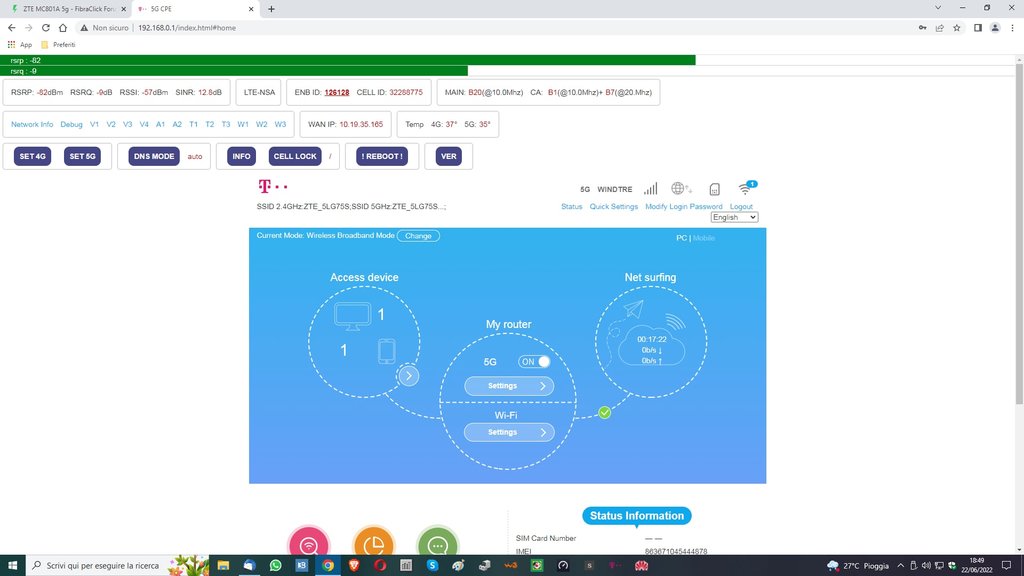
Task: Switch to ZTE MC801A FibraClick browser tab
Action: pyautogui.click(x=65, y=9)
